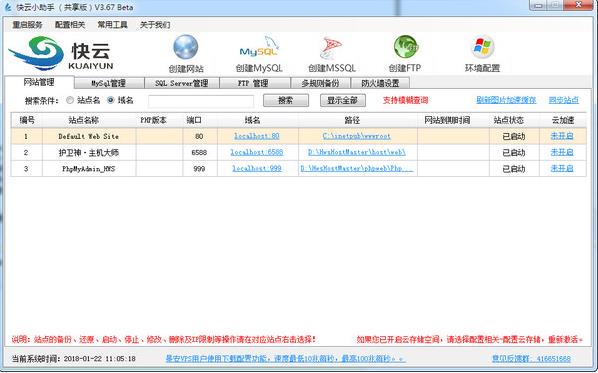598x373 pixels.
Task: Click the 显示全部 button
Action: [x=342, y=100]
